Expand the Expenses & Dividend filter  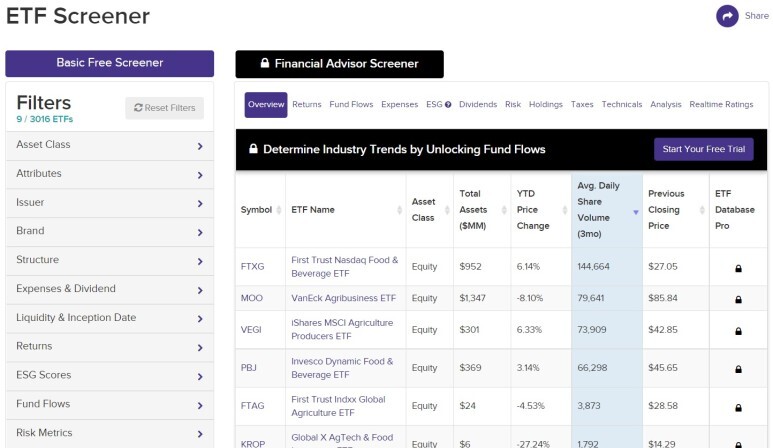click(x=109, y=290)
